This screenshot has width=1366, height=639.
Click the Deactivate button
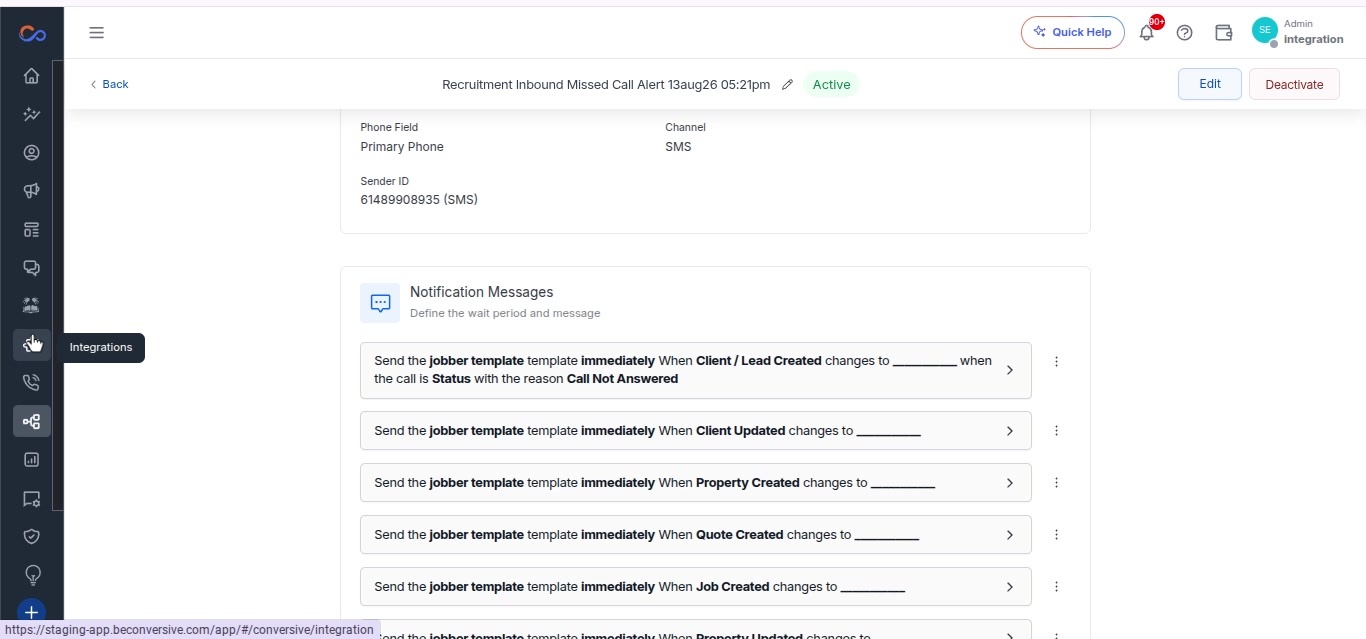[x=1294, y=84]
